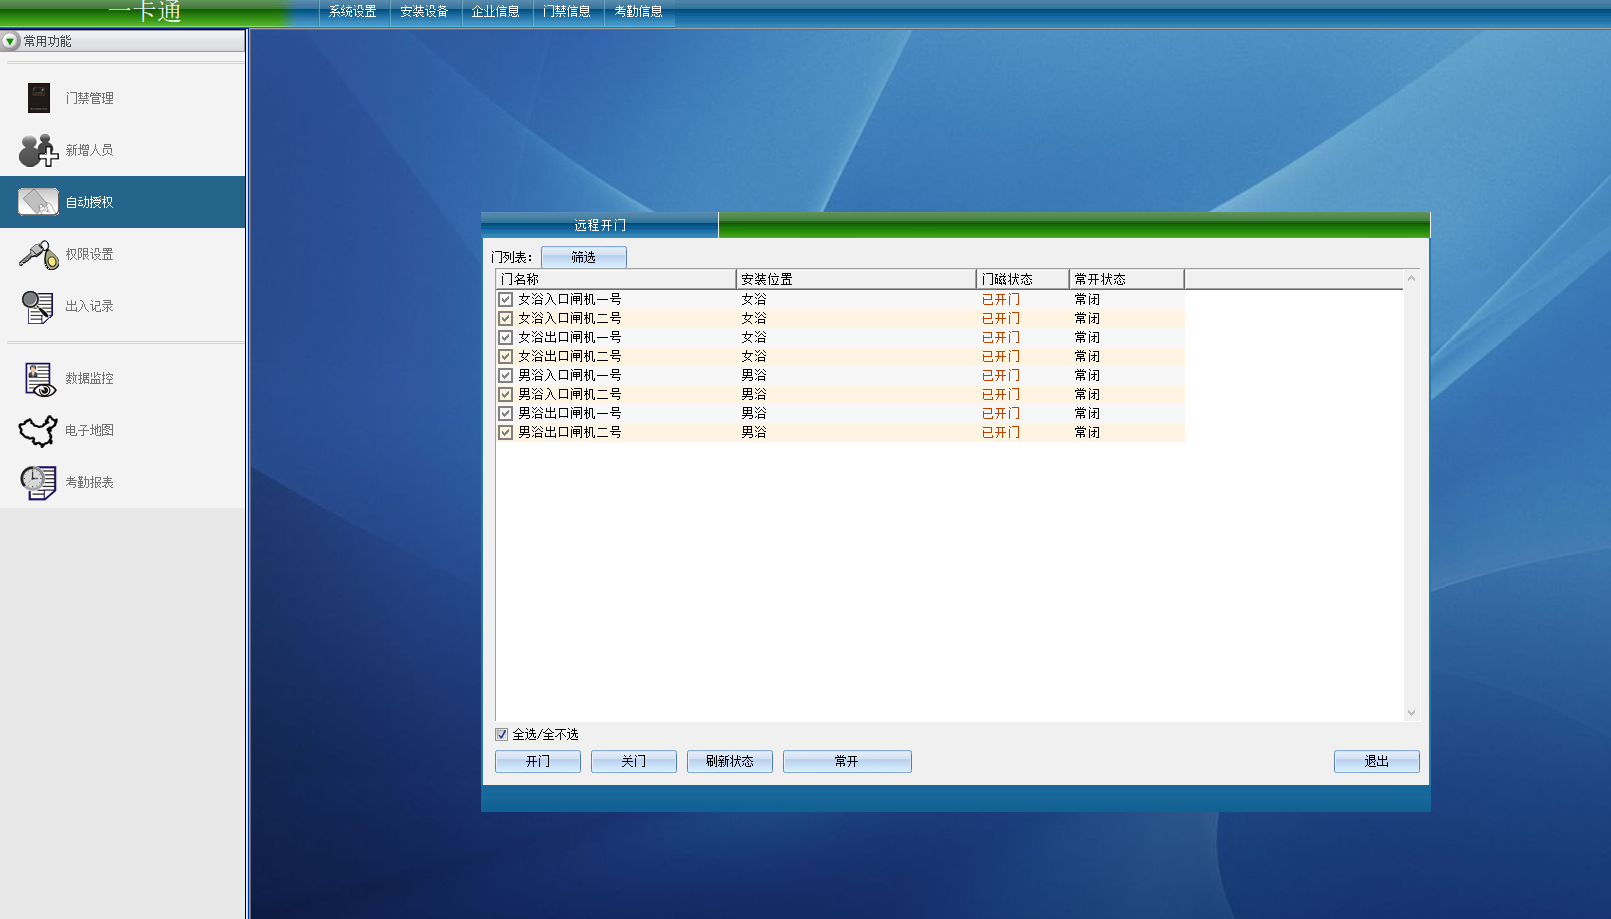Click the 刷新状态 button
The height and width of the screenshot is (919, 1611).
[x=730, y=762]
